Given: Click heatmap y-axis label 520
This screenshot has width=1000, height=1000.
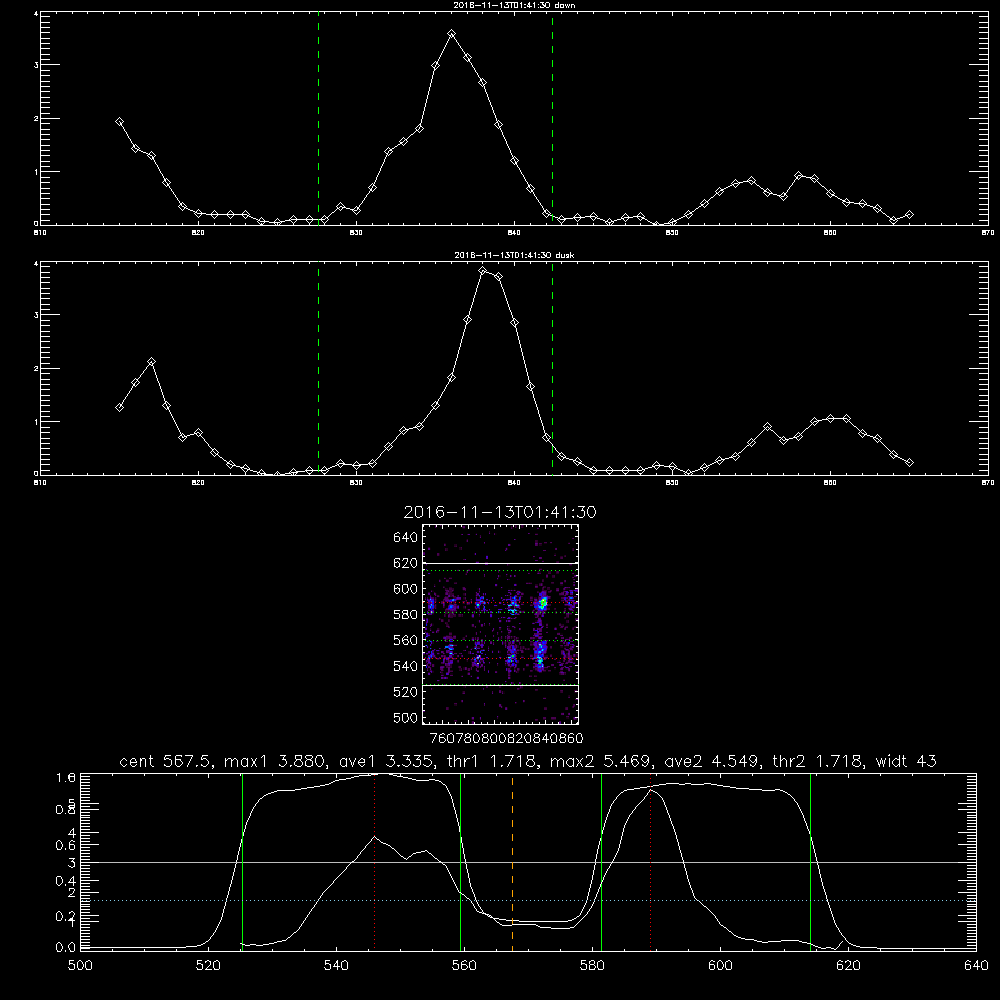Looking at the screenshot, I should pyautogui.click(x=406, y=692).
